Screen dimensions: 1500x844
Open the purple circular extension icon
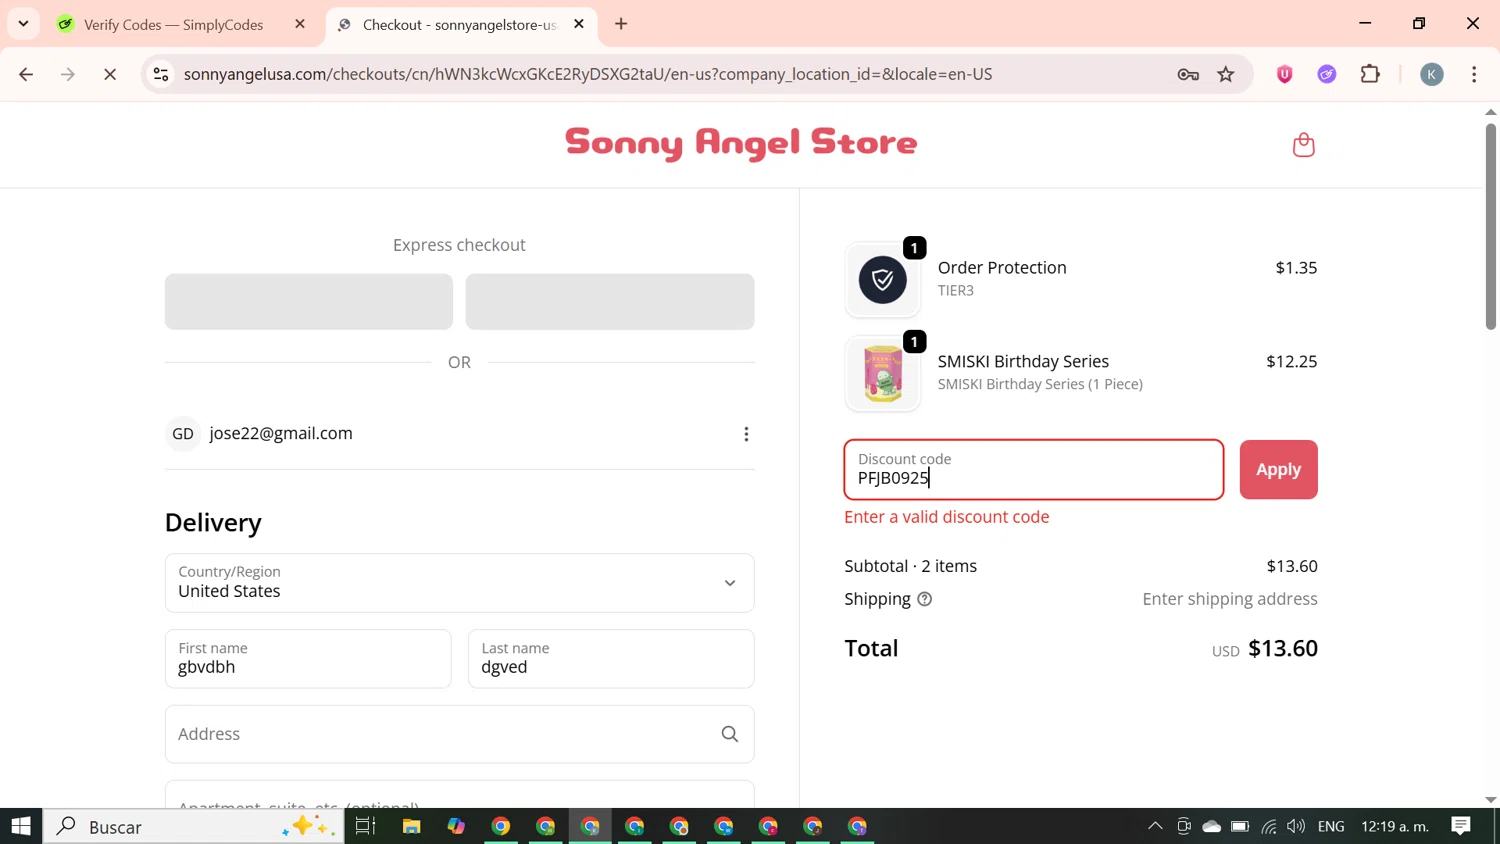[1327, 74]
